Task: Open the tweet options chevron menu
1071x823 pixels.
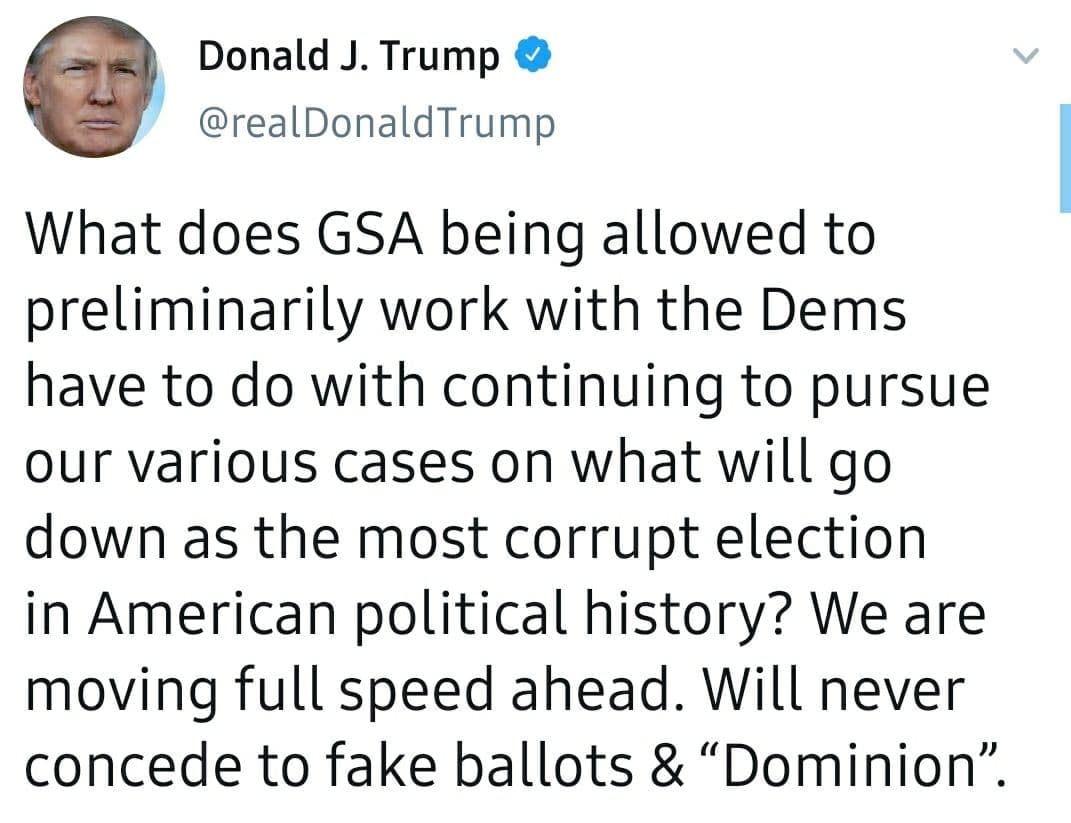Action: click(x=1027, y=57)
